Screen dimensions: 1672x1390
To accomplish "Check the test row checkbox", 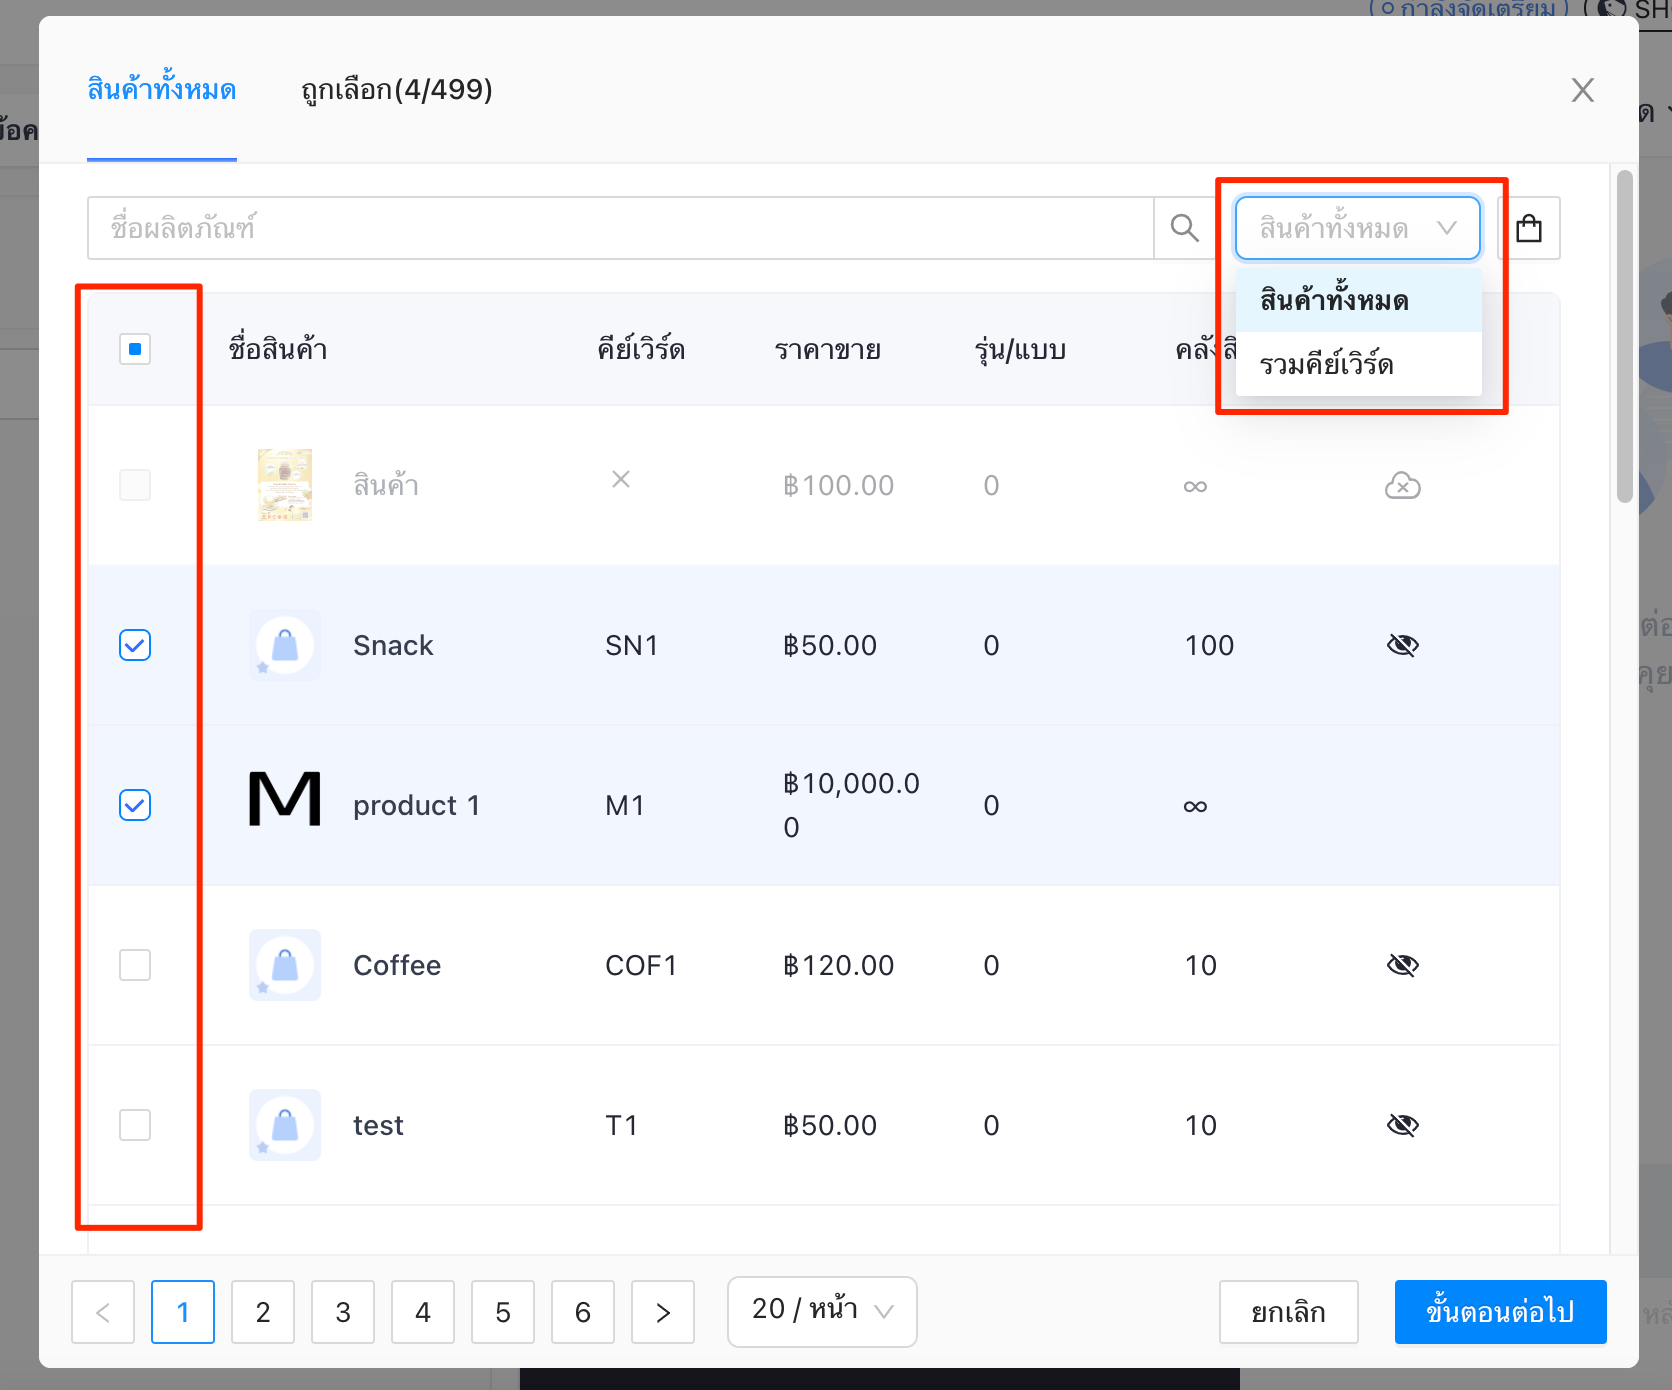I will [135, 1125].
